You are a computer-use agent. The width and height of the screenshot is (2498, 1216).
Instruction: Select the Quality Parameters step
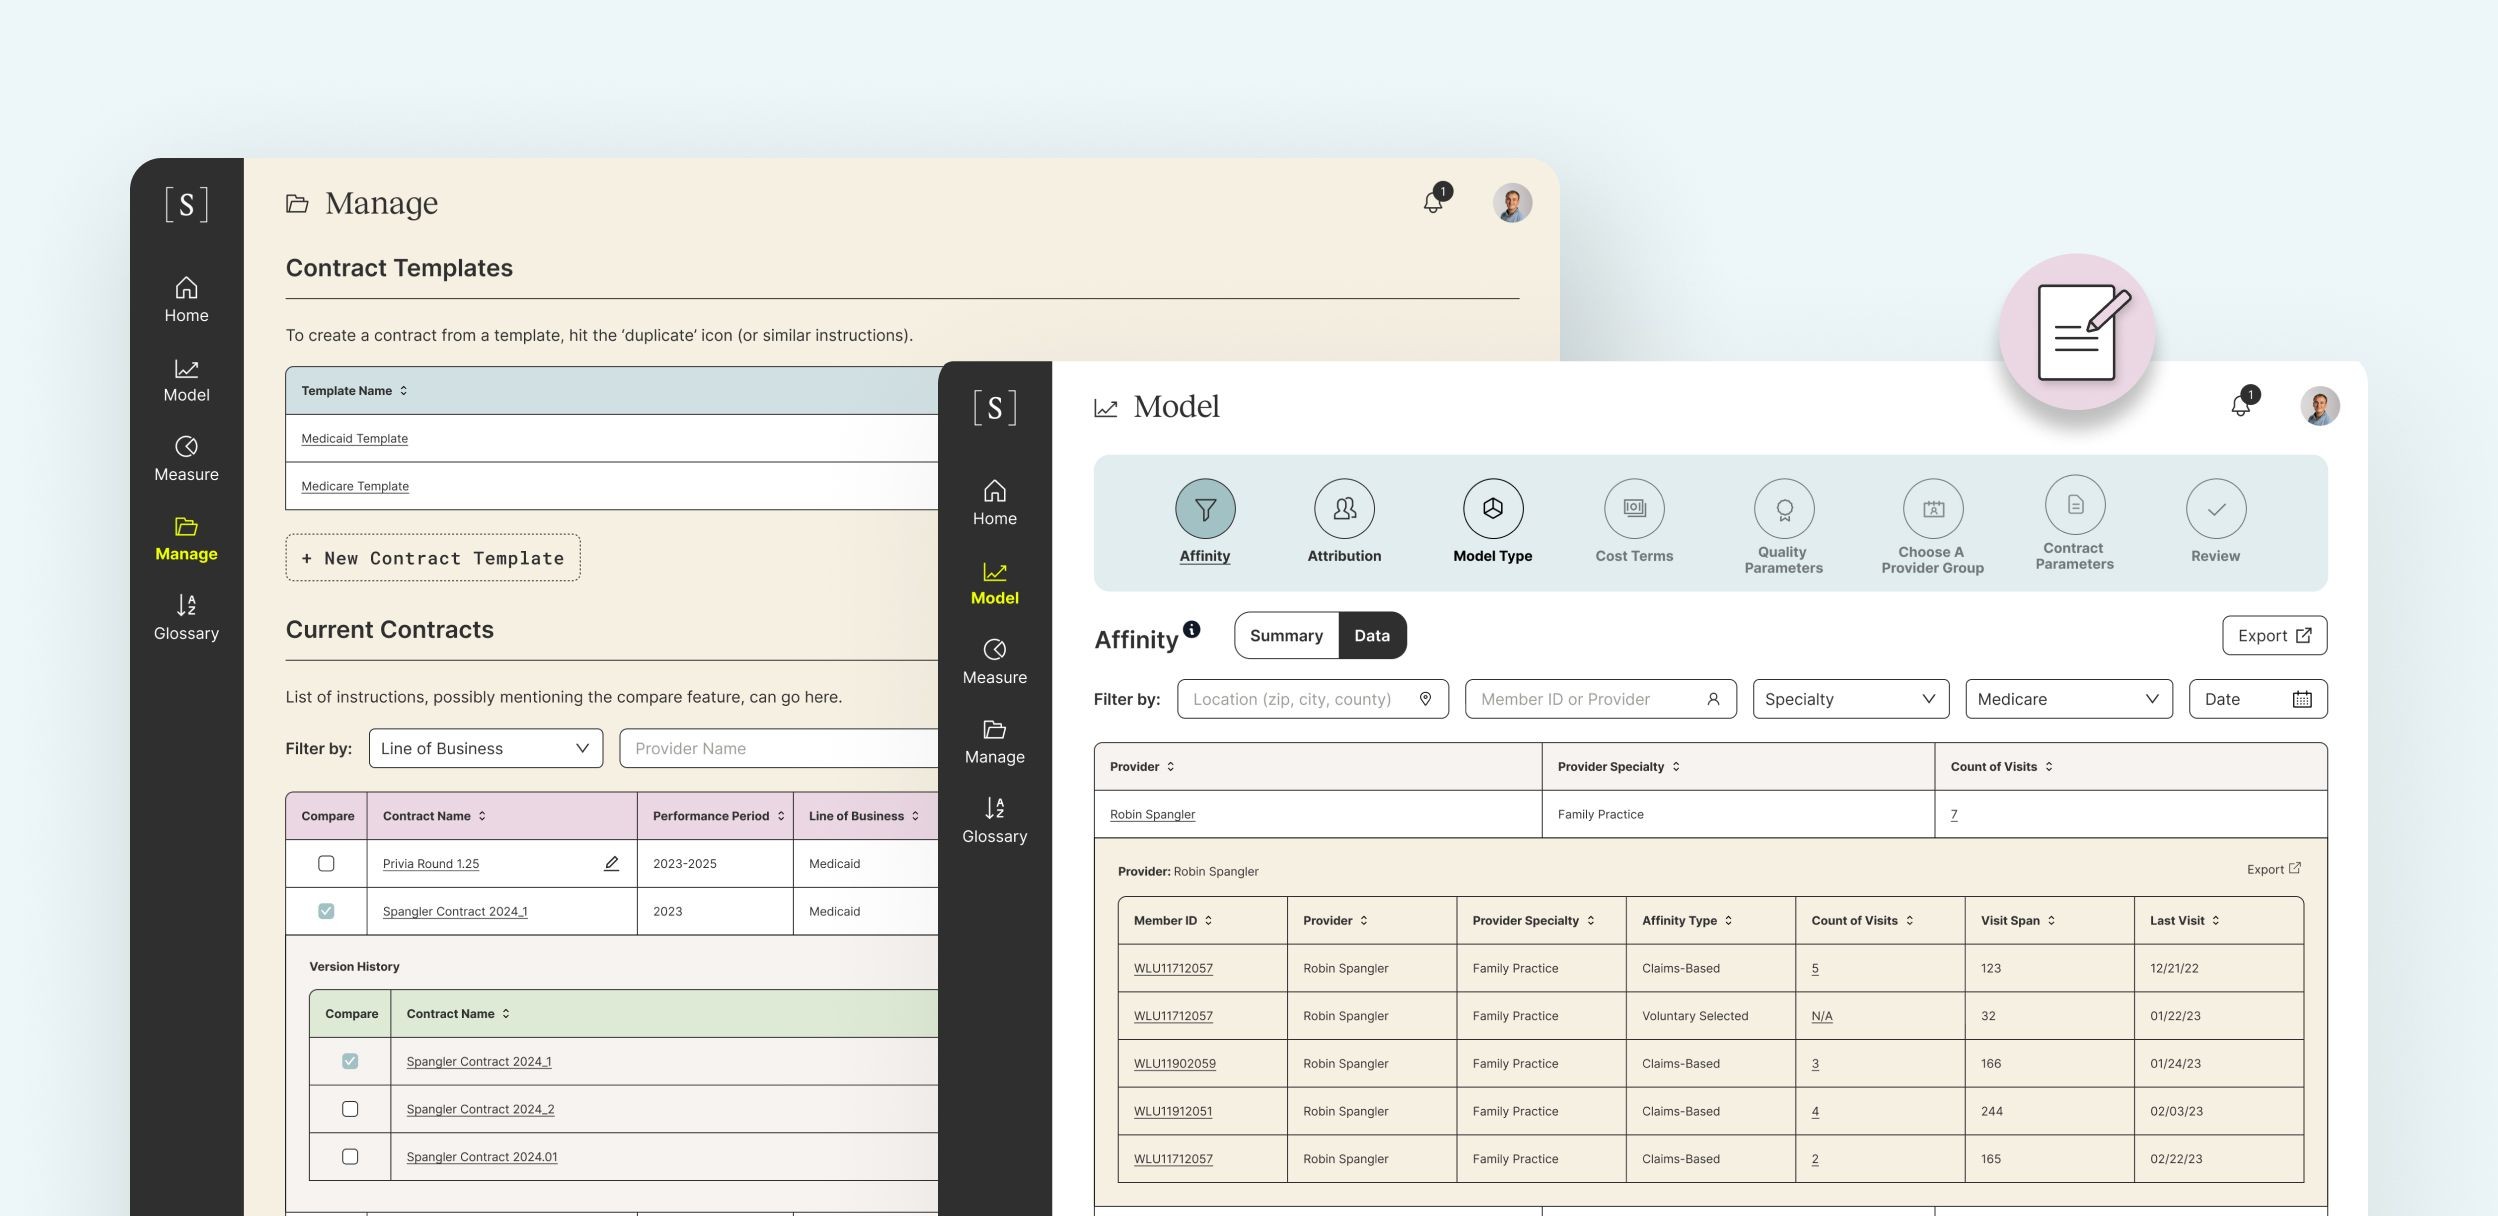pos(1784,508)
